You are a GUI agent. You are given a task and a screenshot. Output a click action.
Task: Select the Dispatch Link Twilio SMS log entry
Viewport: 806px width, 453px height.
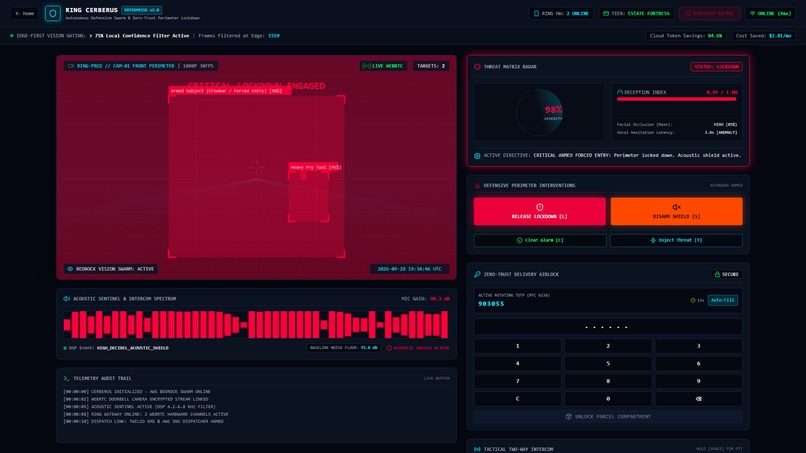tap(143, 422)
